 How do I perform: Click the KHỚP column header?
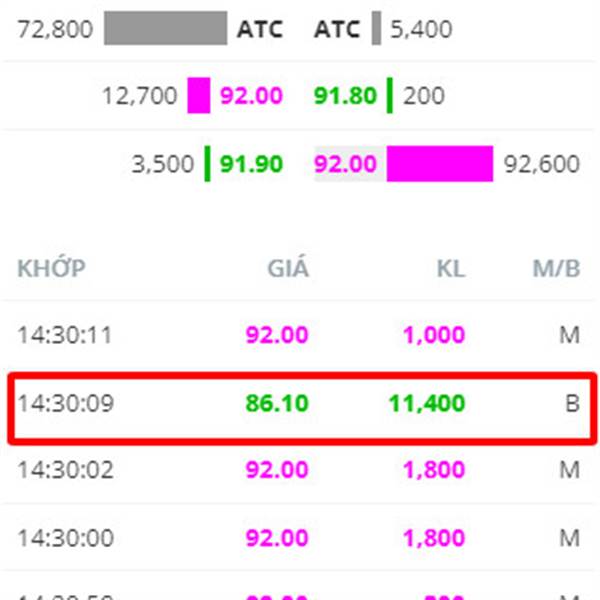51,268
